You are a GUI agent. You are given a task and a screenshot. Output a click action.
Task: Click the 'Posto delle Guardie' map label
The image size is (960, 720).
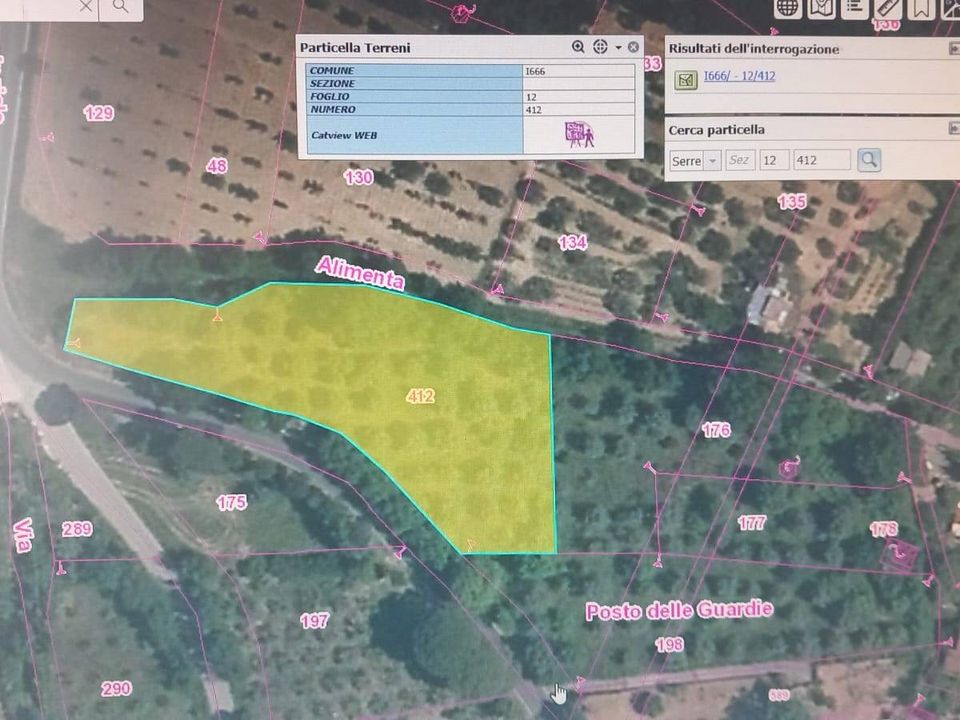(680, 611)
